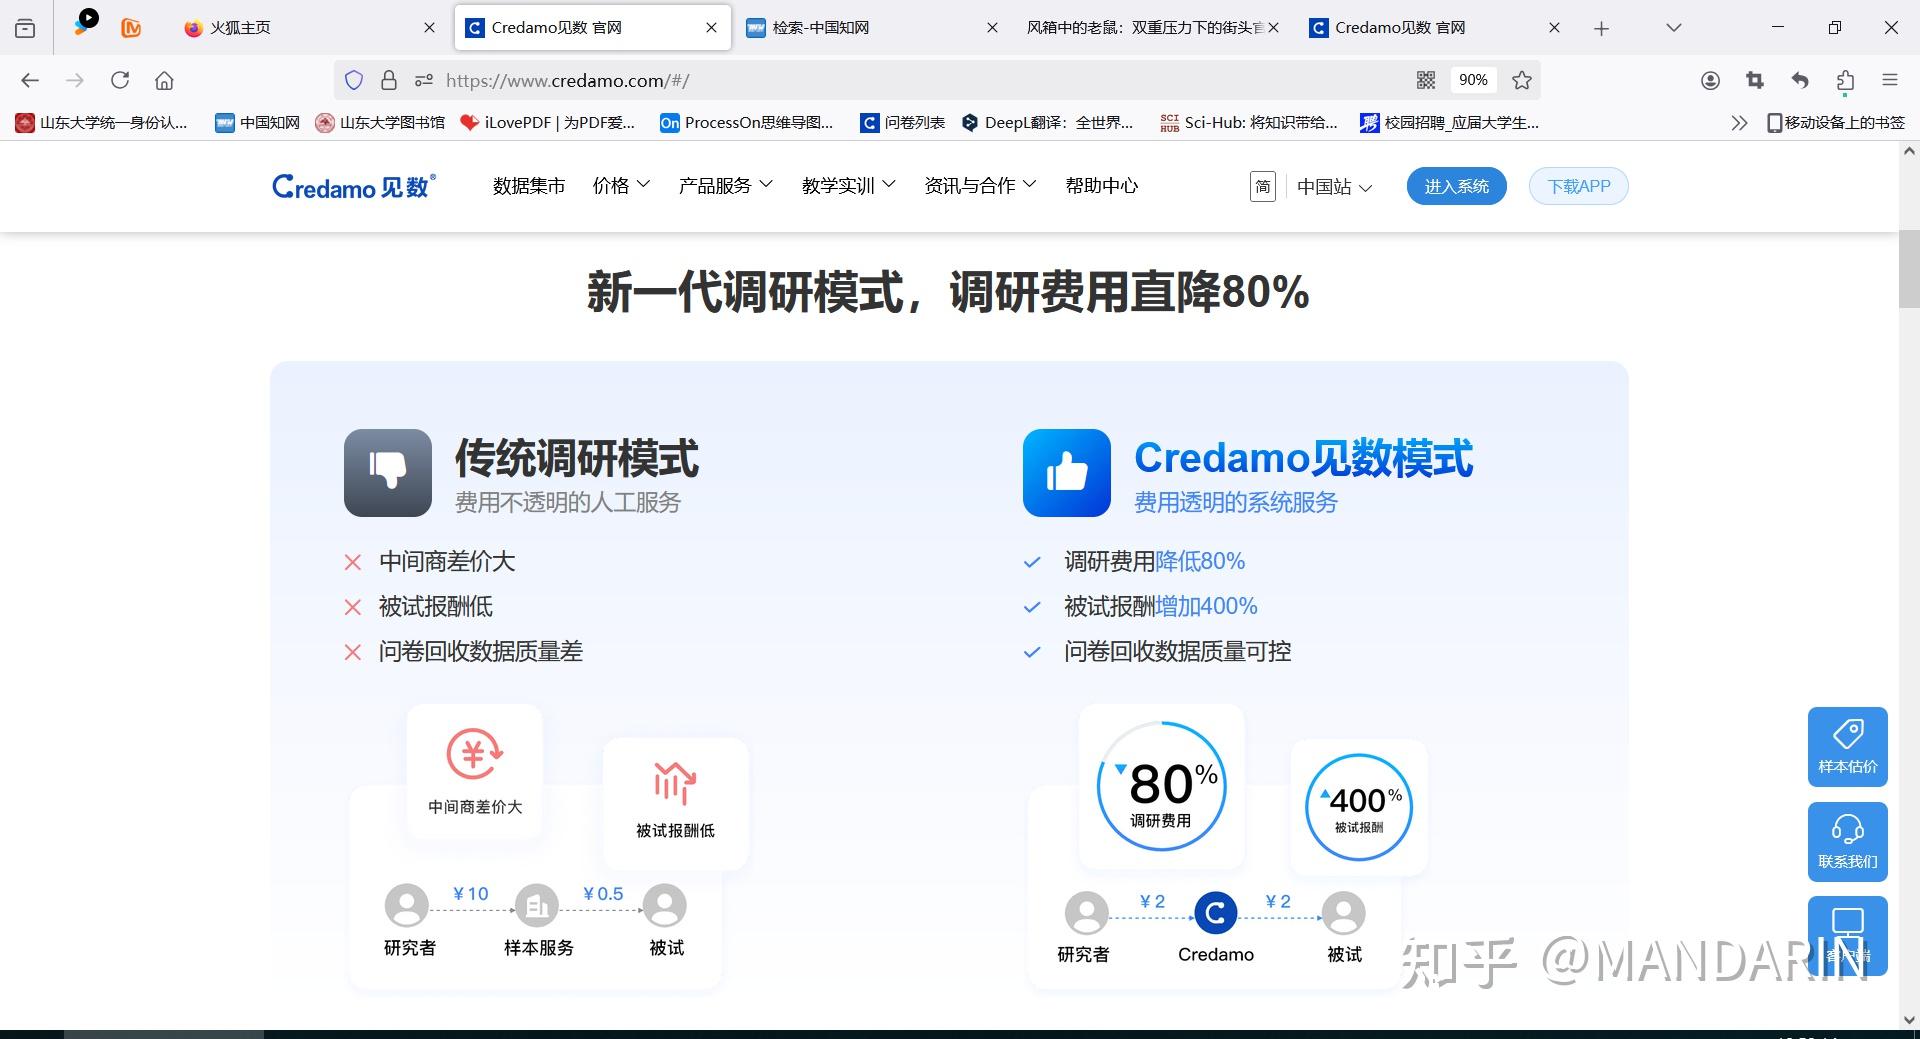Image resolution: width=1920 pixels, height=1039 pixels.
Task: Go to browser home page
Action: point(163,80)
